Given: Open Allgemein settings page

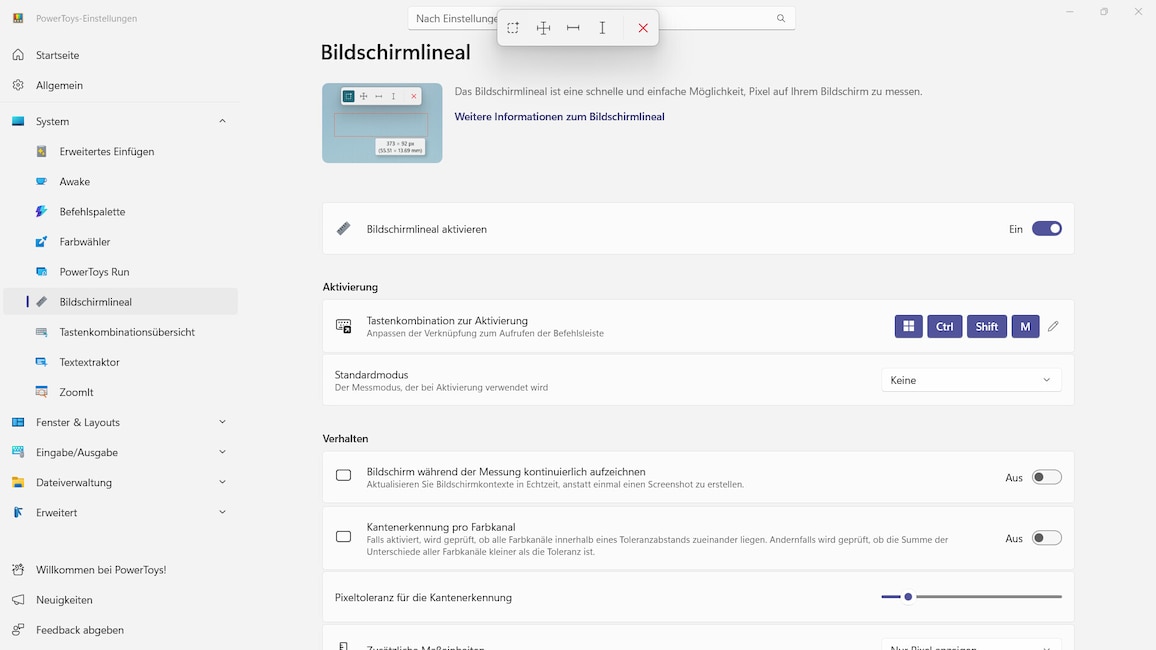Looking at the screenshot, I should (121, 85).
